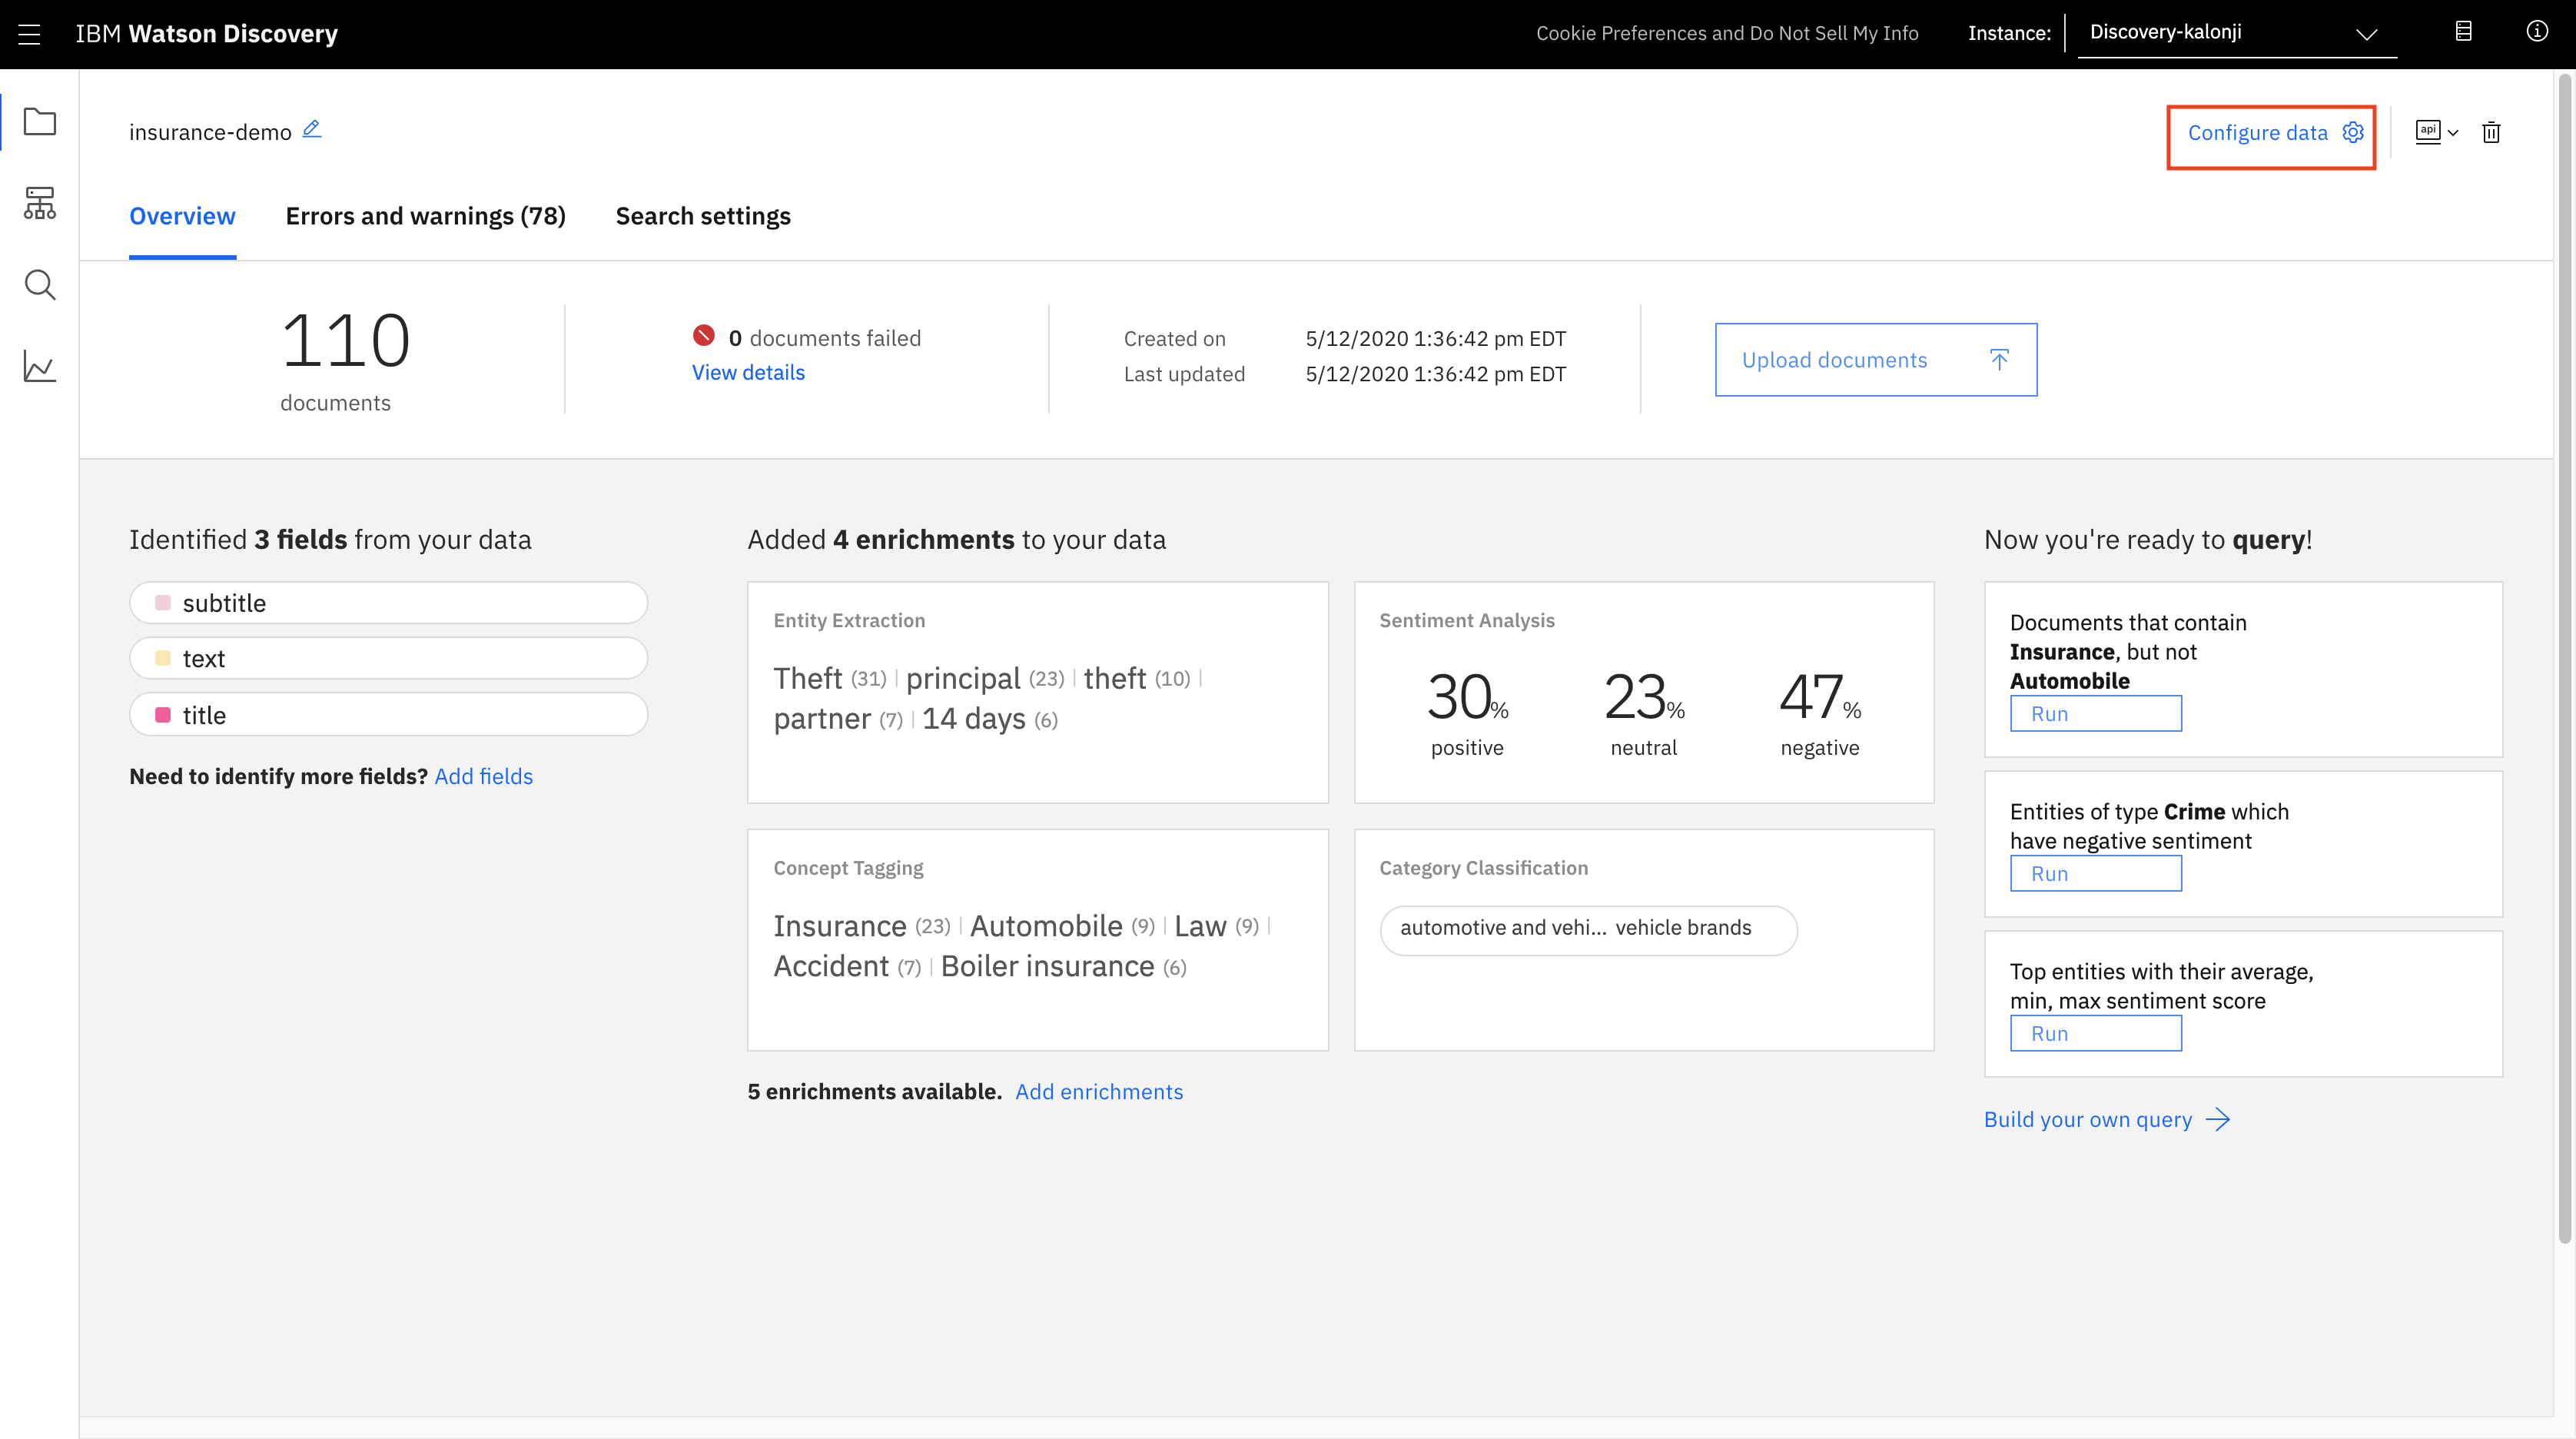
Task: Click the red failed documents icon
Action: [704, 336]
